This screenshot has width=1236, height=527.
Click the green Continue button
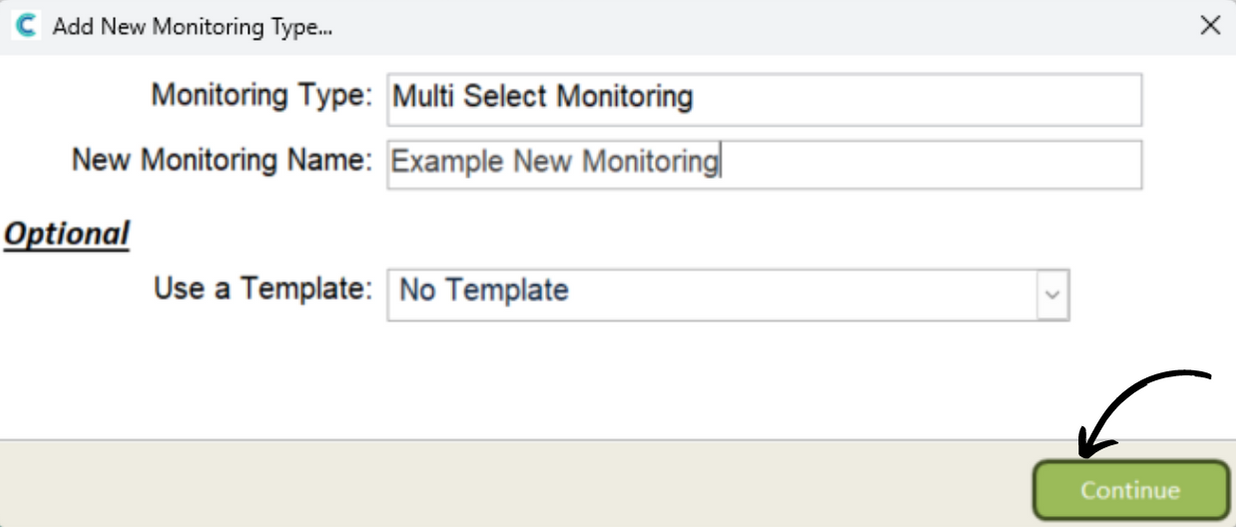point(1130,490)
